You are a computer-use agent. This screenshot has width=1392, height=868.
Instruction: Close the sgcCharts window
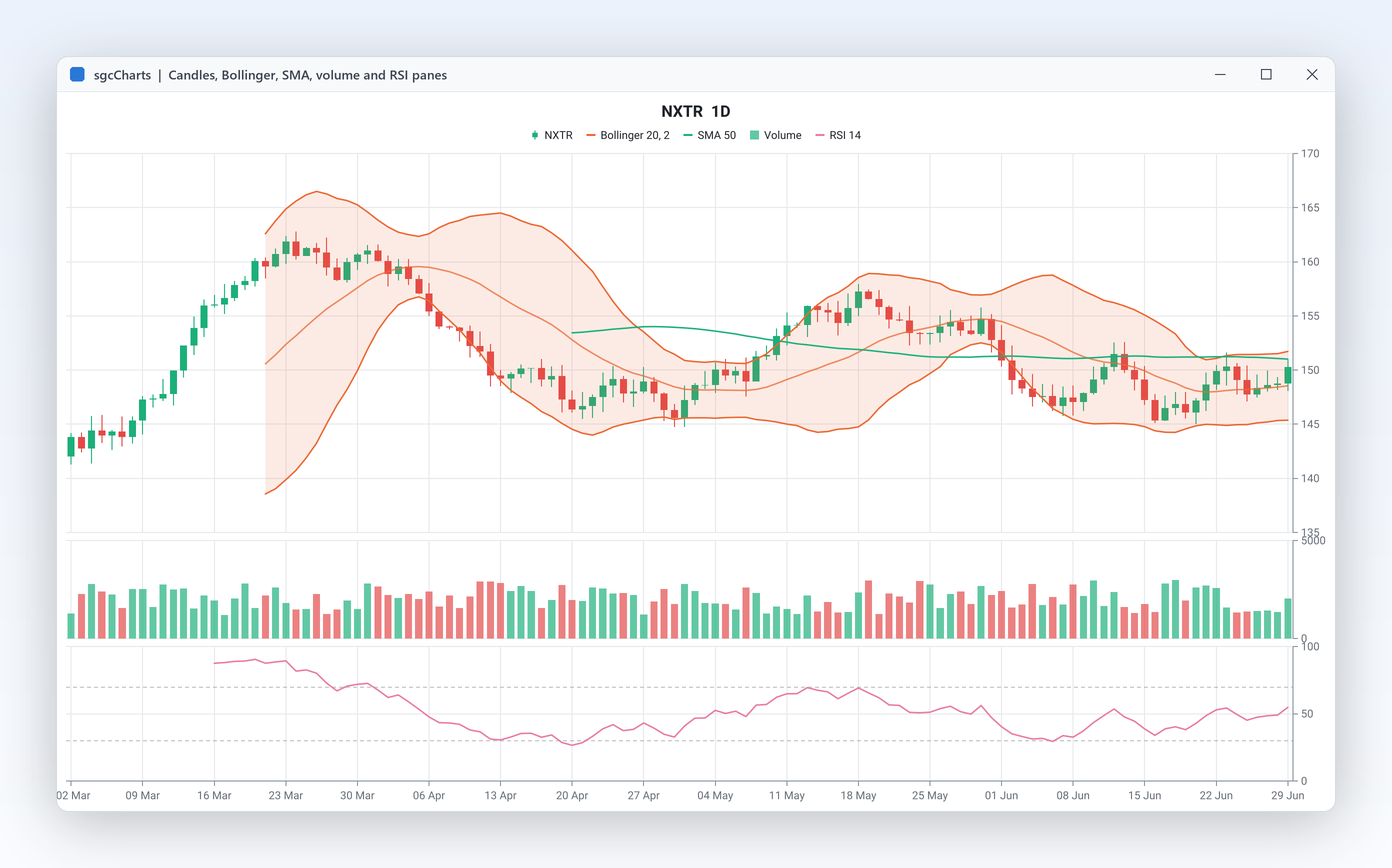pos(1312,74)
